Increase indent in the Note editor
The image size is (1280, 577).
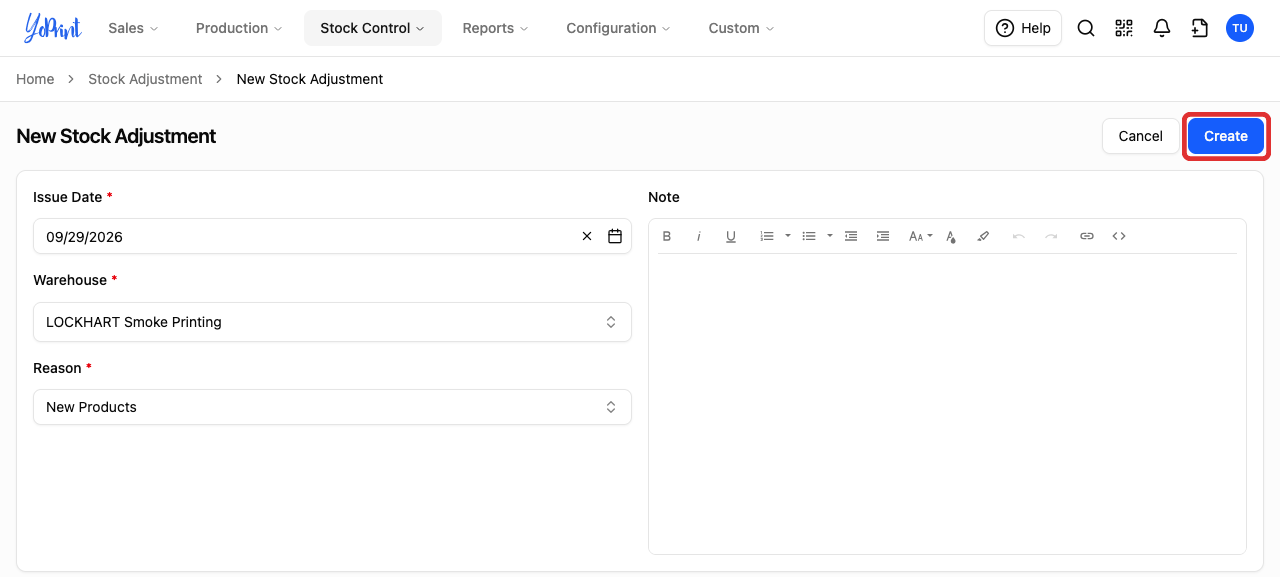883,236
